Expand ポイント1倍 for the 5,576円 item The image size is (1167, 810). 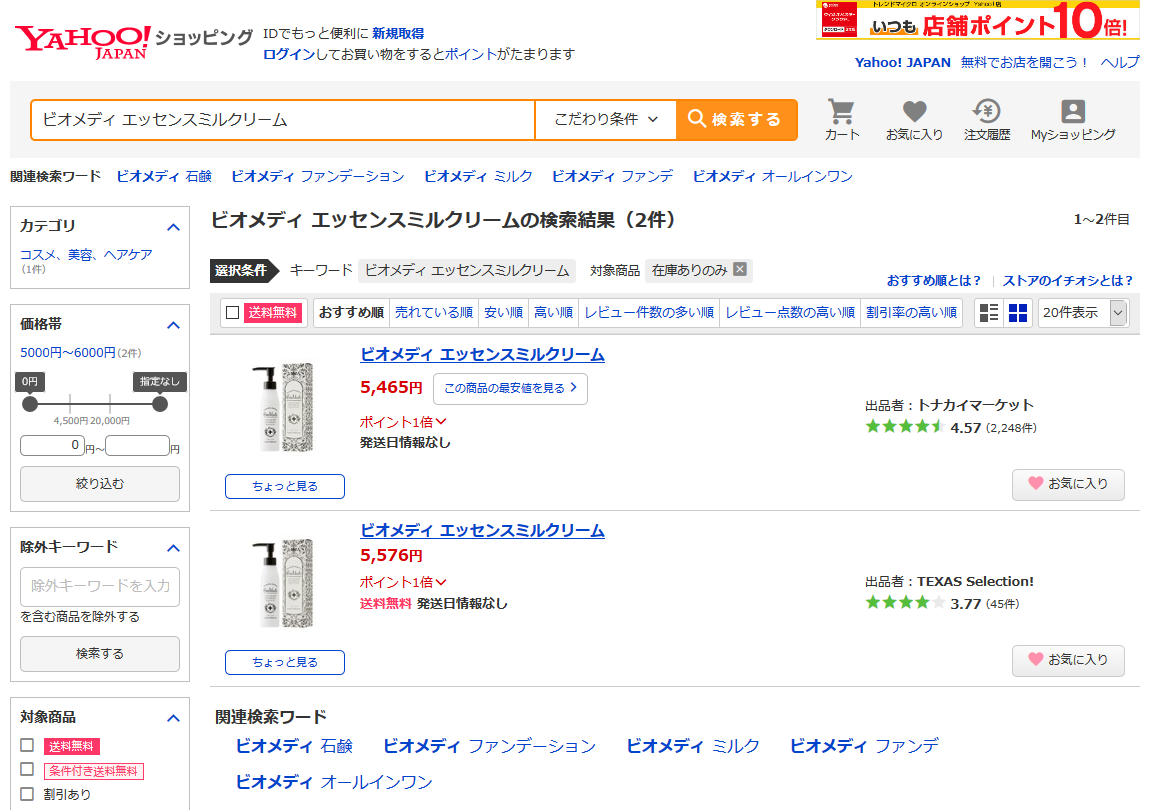(x=403, y=582)
